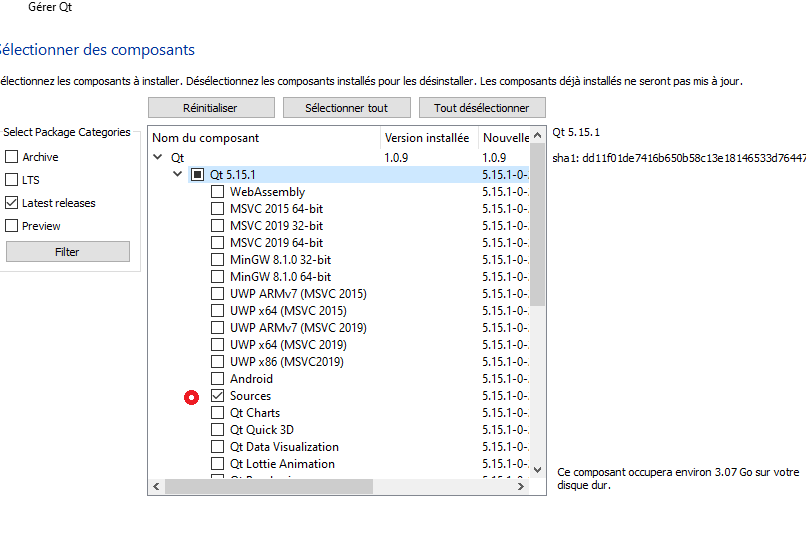811x536 pixels.
Task: Tick the Qt Charts checkbox
Action: [217, 413]
